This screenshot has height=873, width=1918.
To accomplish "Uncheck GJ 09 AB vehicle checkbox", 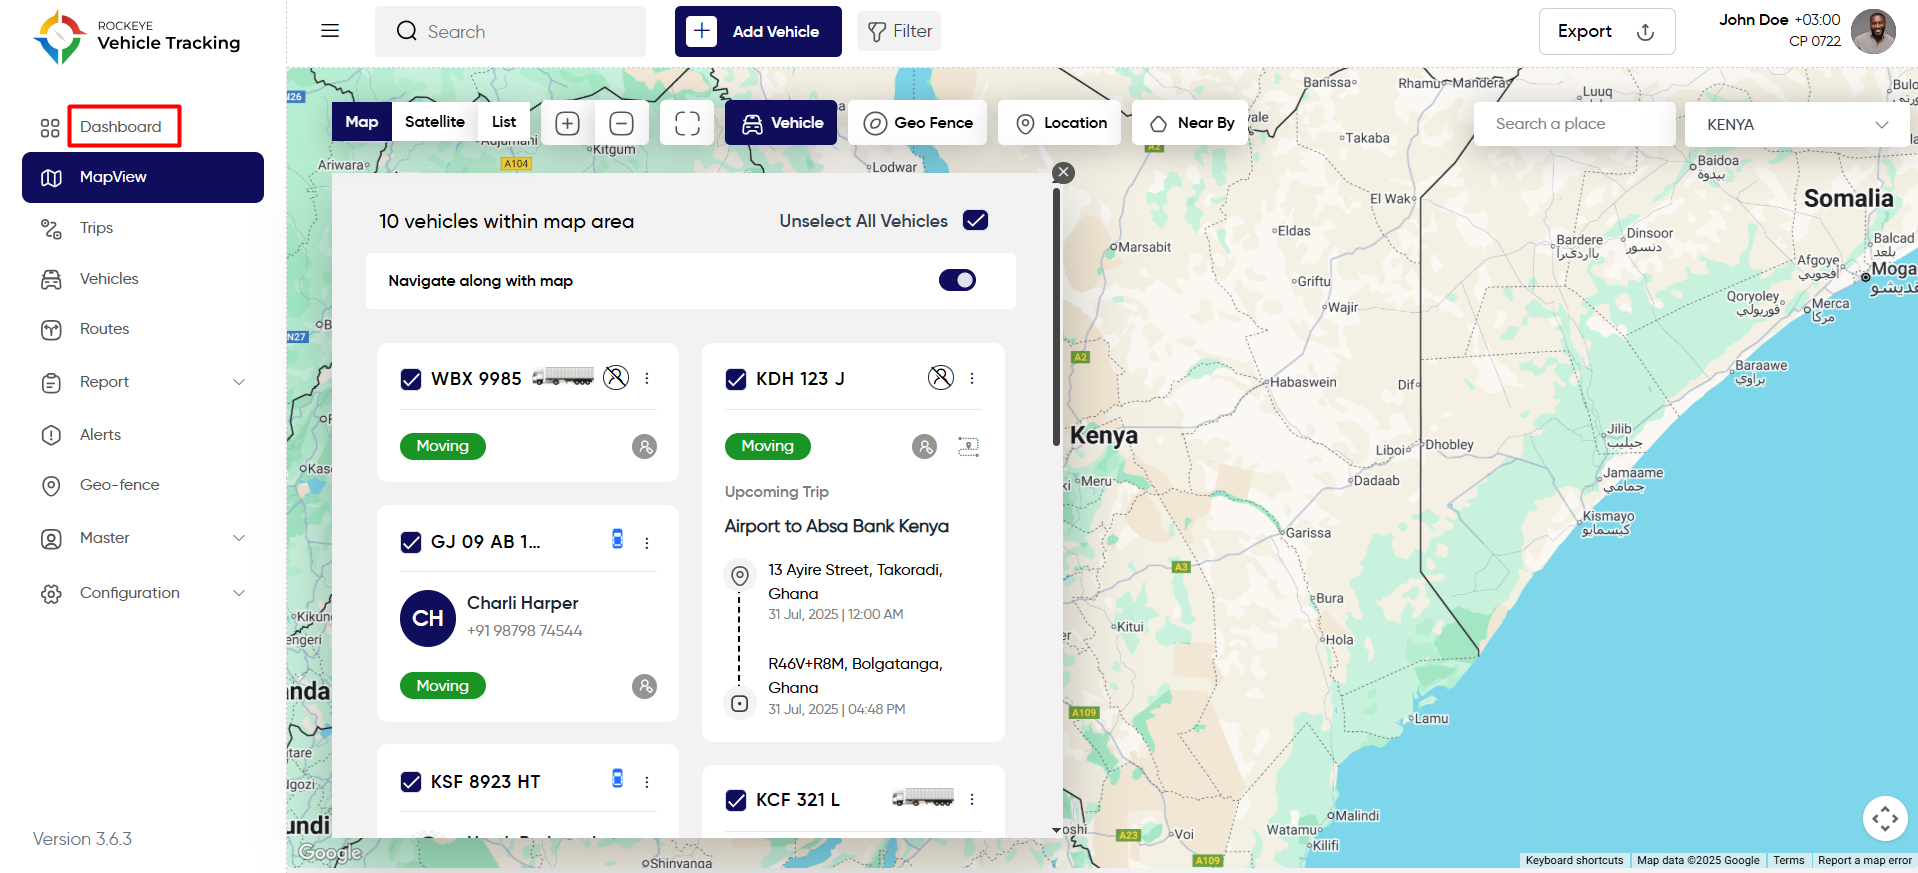I will tap(411, 542).
